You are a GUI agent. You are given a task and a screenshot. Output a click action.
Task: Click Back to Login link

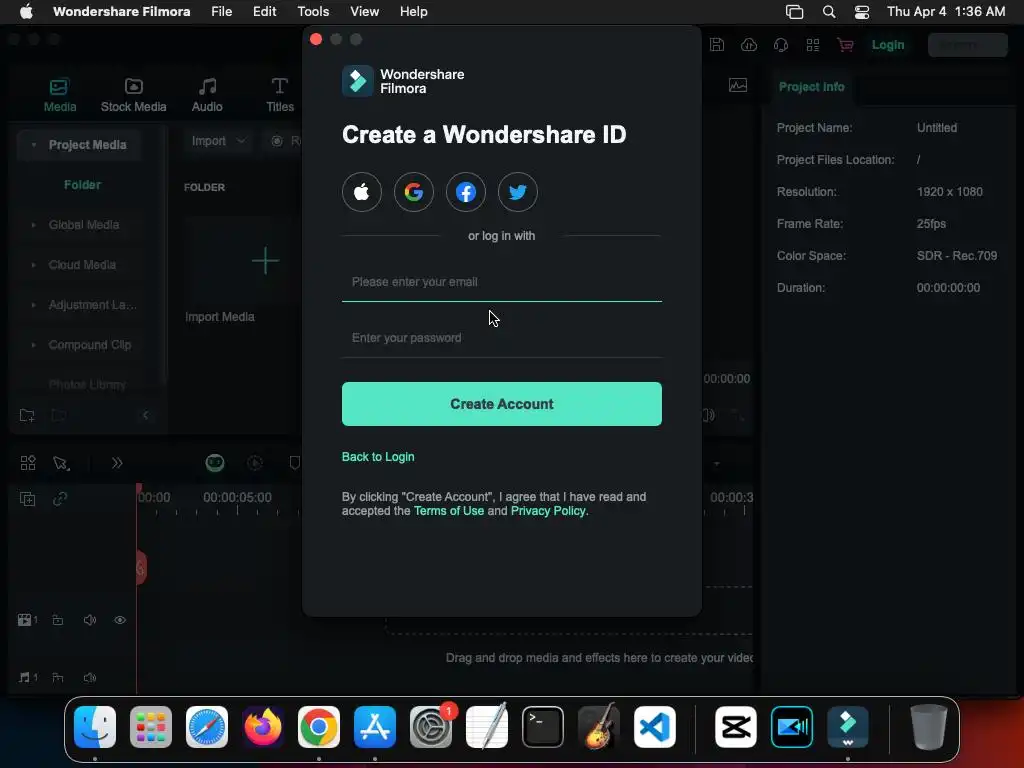click(x=378, y=456)
